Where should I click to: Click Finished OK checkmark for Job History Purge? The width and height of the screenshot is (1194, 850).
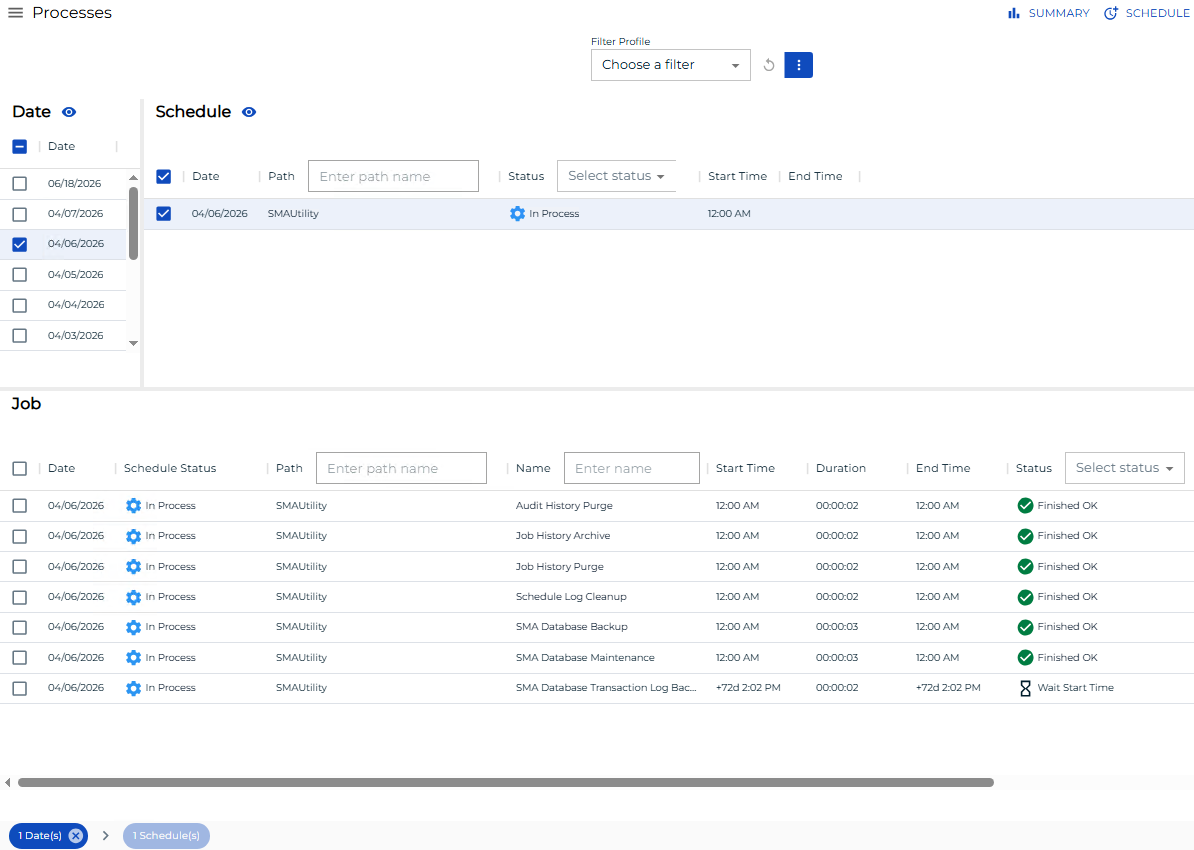[1025, 567]
